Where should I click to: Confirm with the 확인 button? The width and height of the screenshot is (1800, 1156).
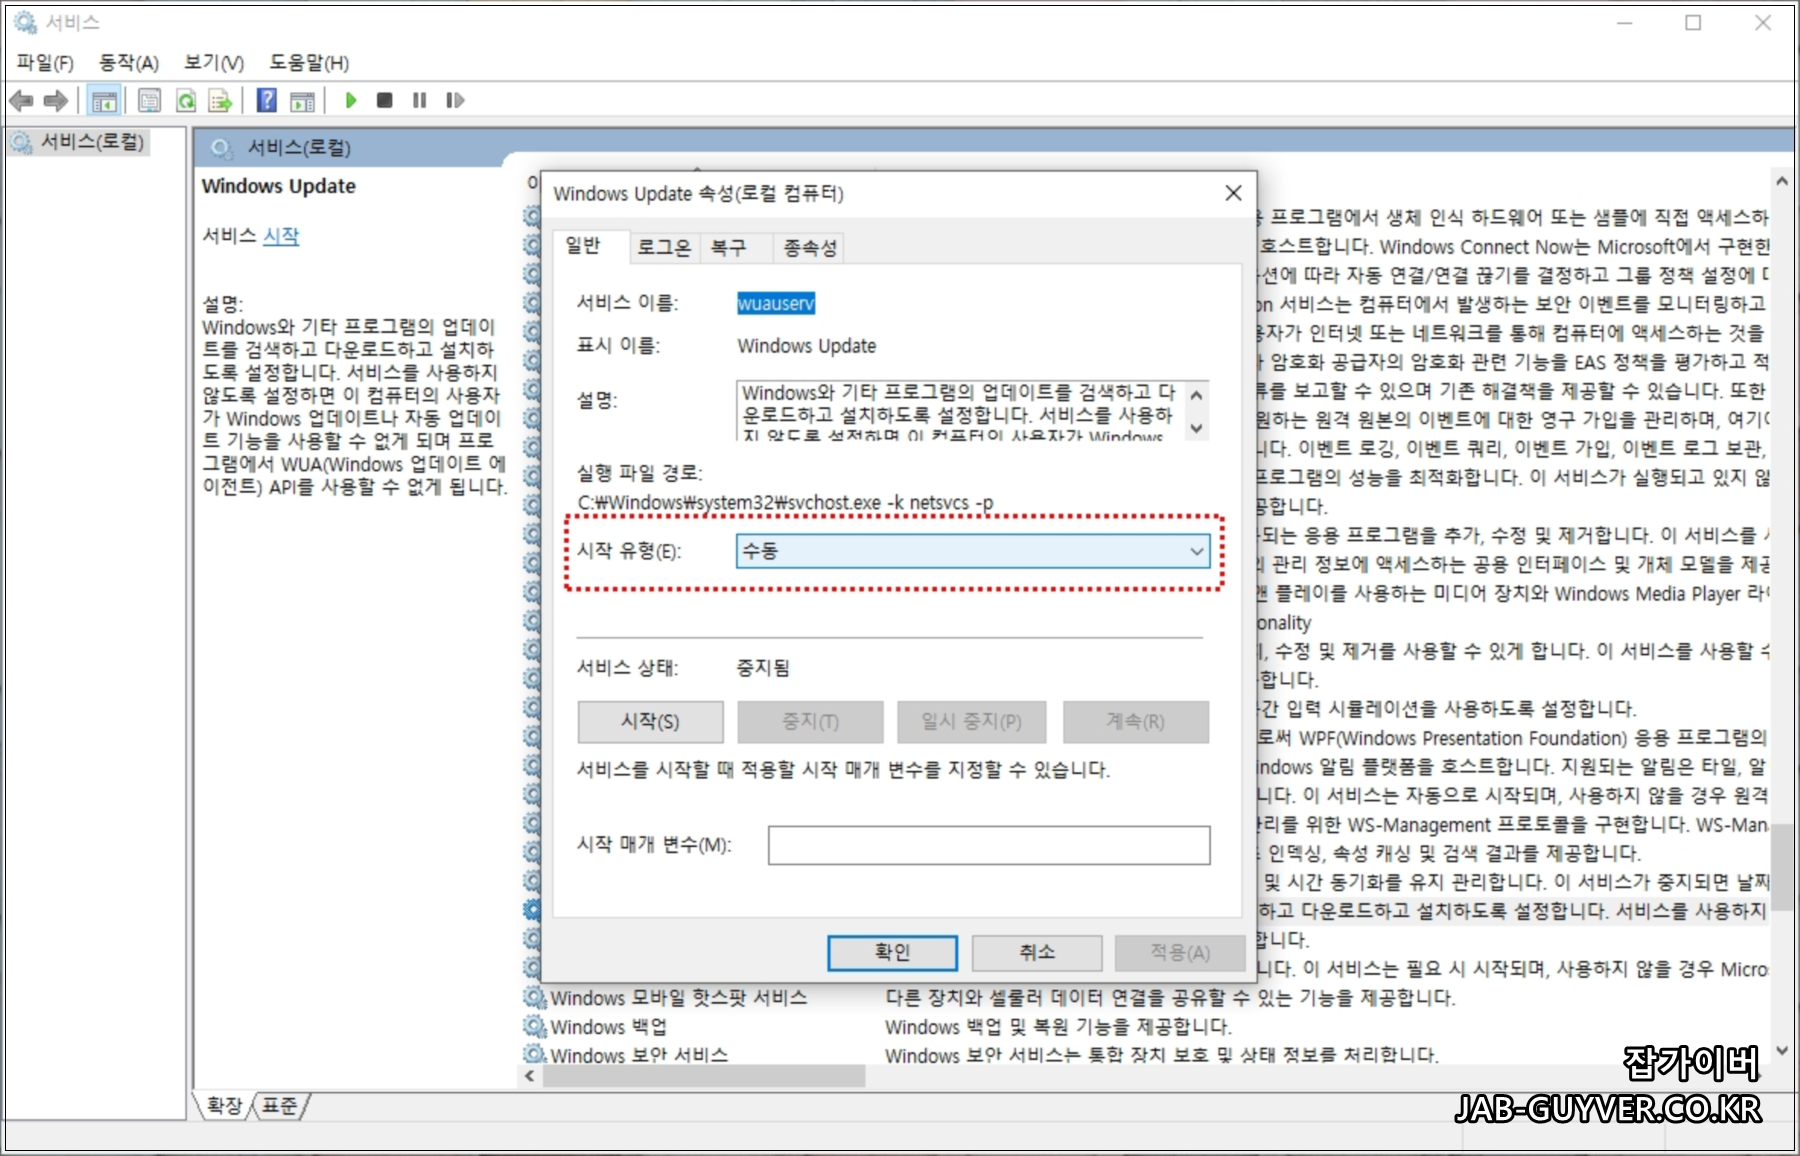click(x=892, y=952)
